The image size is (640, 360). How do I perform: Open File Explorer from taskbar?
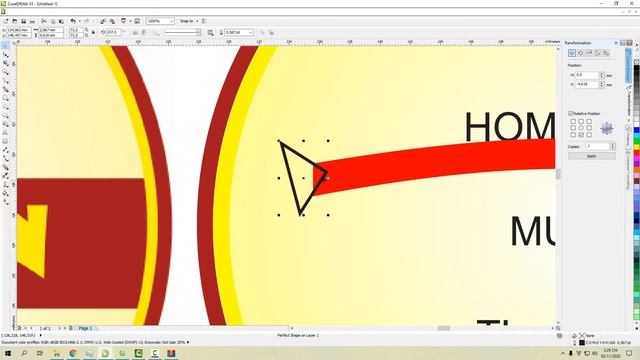point(56,353)
